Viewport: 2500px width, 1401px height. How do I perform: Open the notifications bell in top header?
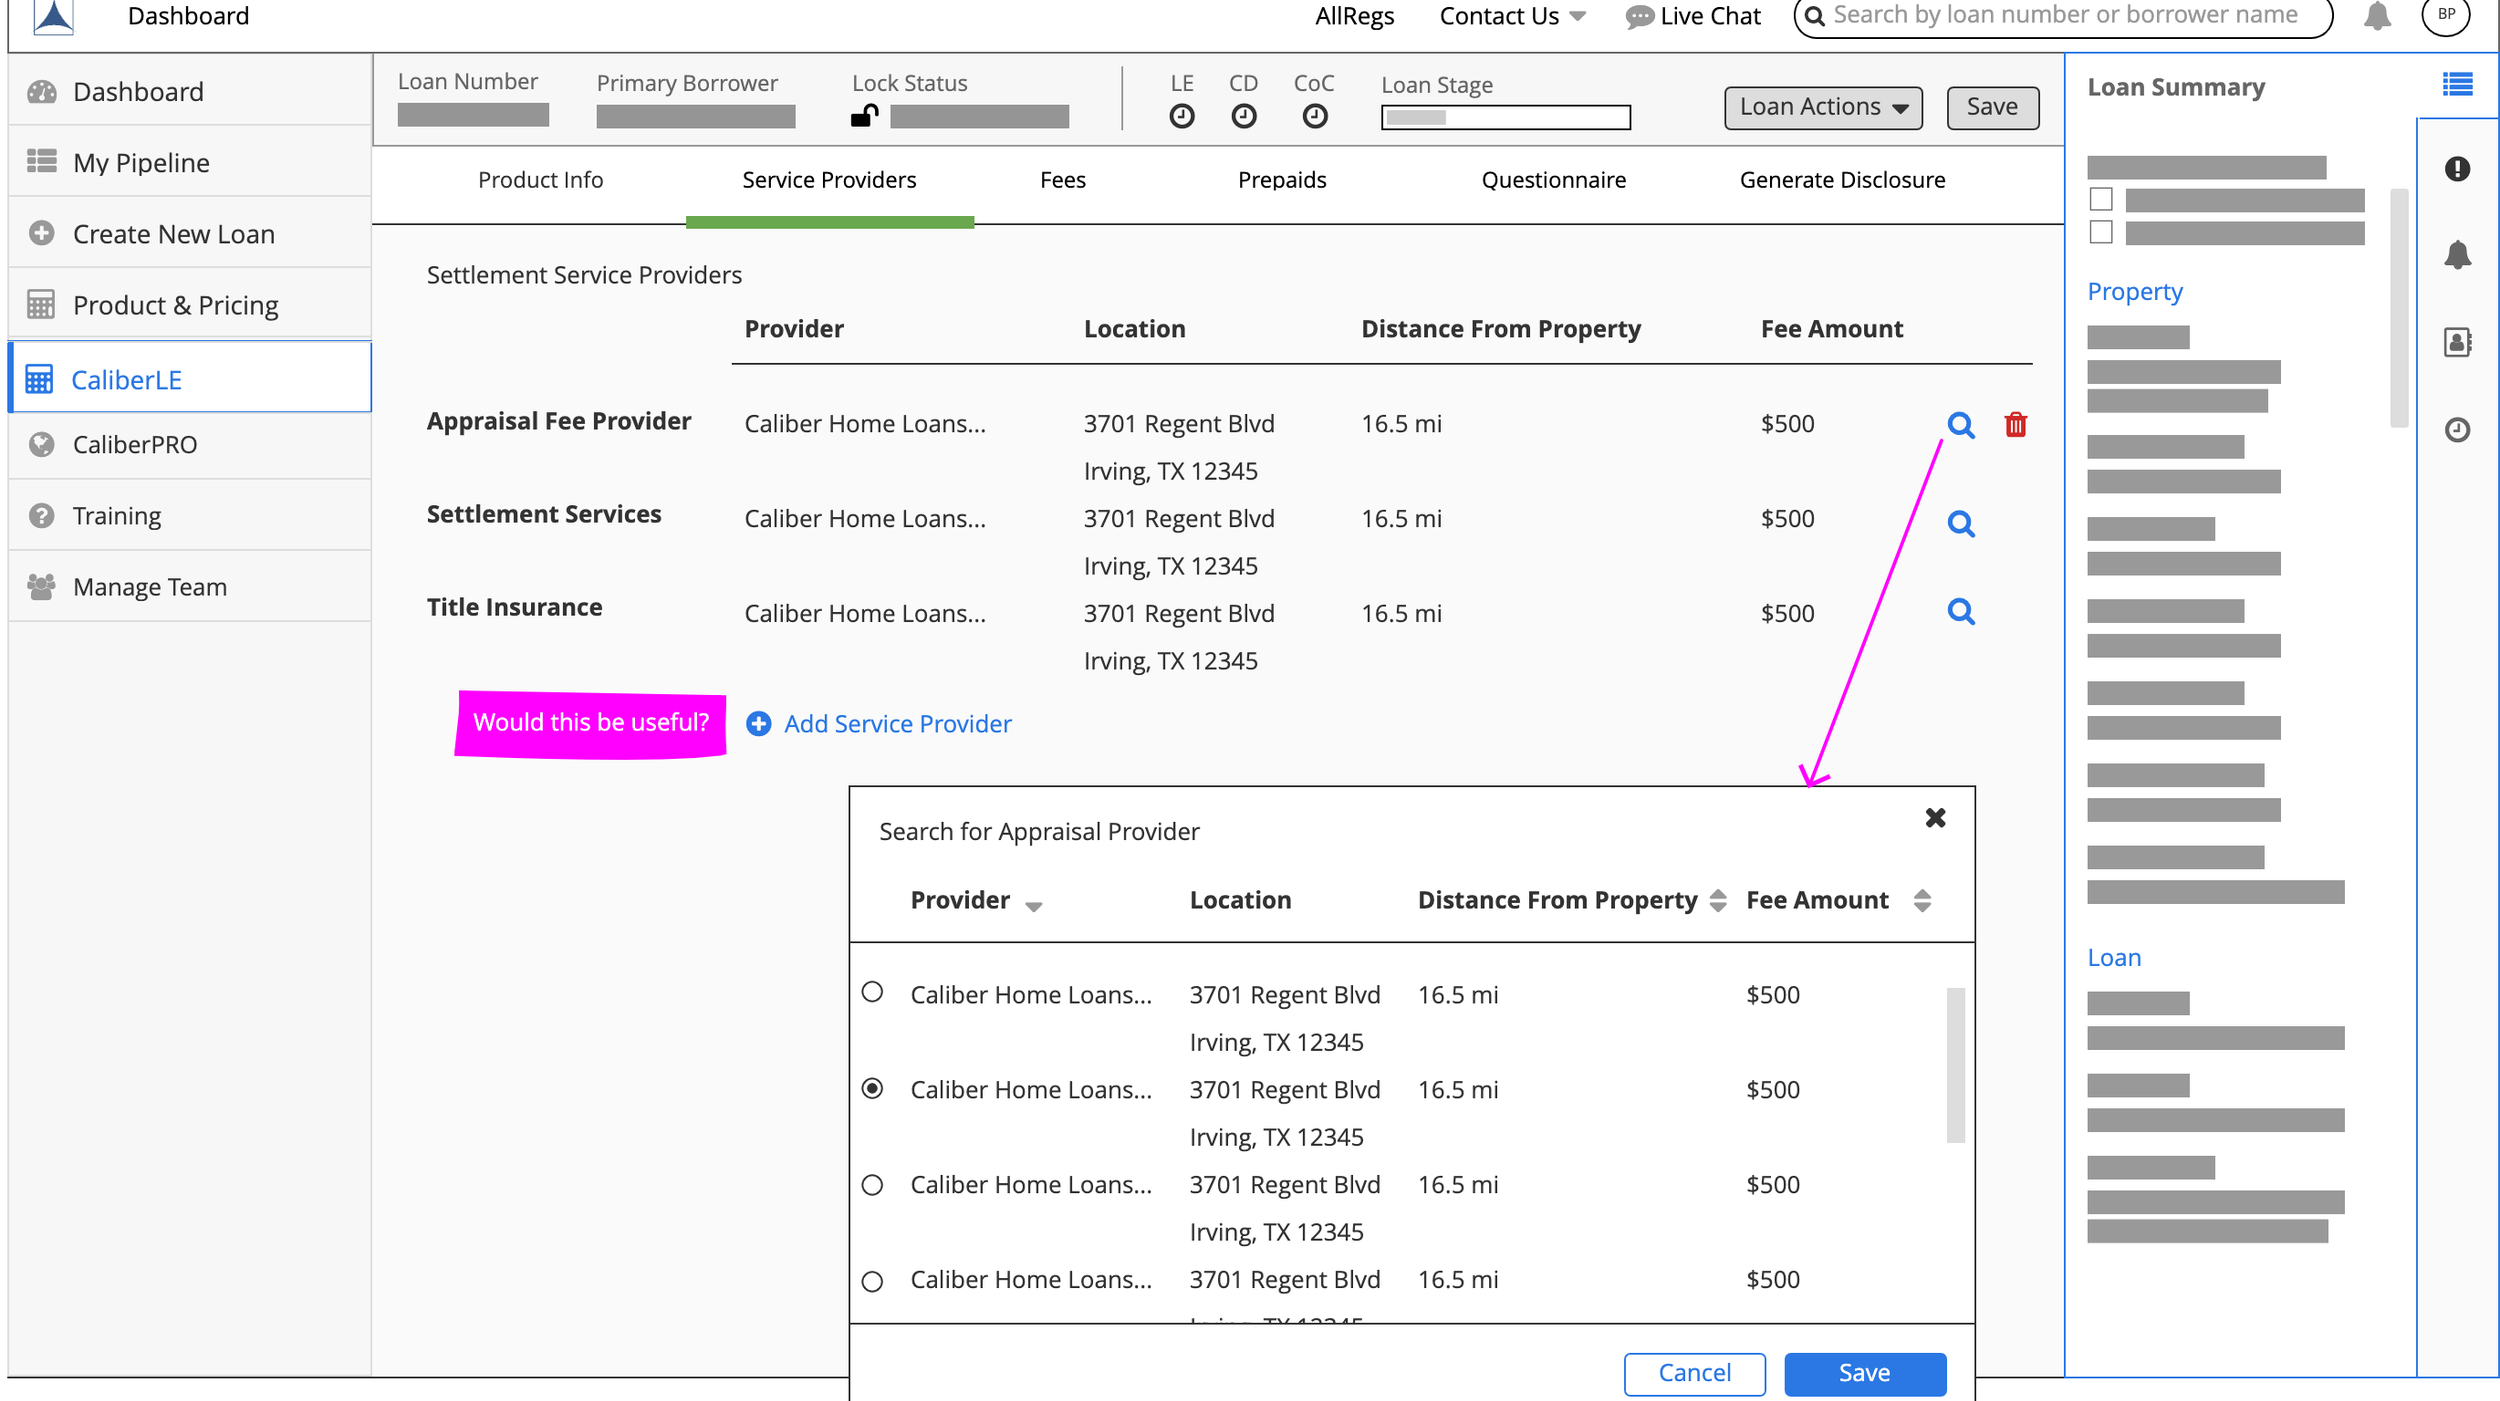coord(2377,16)
